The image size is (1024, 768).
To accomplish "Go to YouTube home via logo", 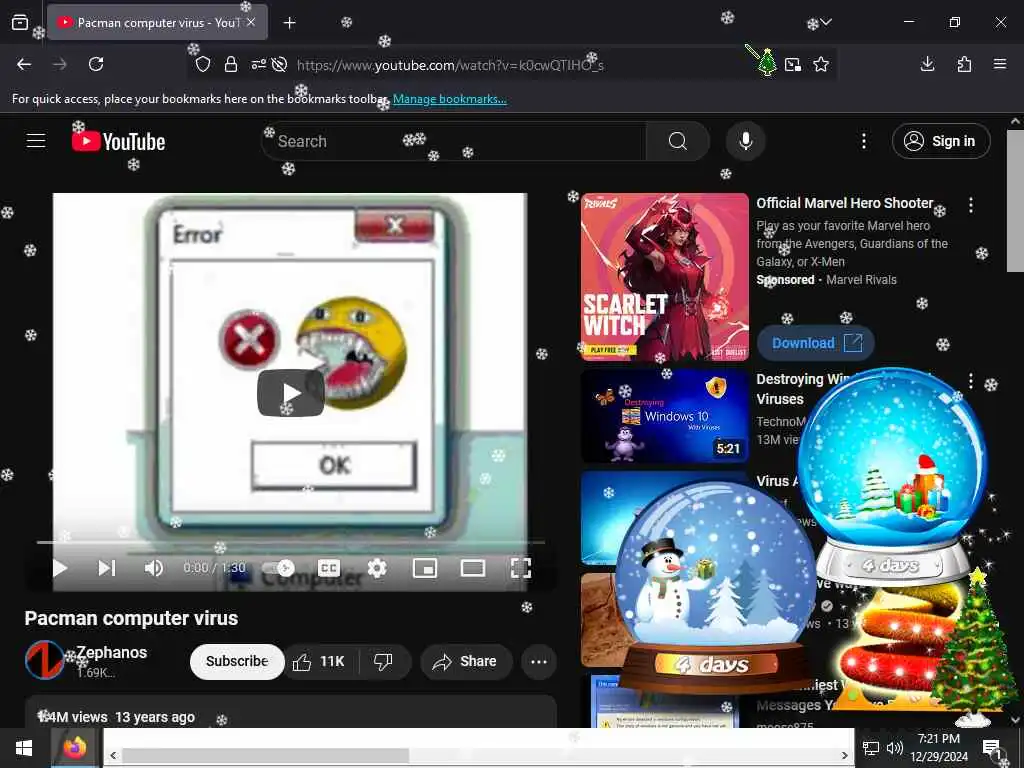I will coord(118,141).
